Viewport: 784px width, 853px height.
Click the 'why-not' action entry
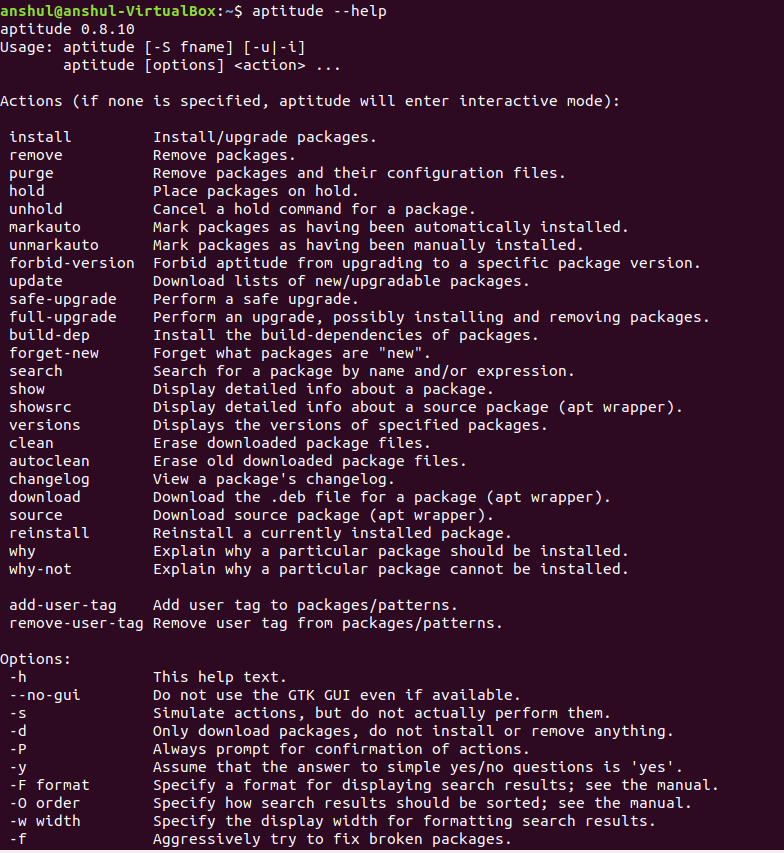coord(40,569)
